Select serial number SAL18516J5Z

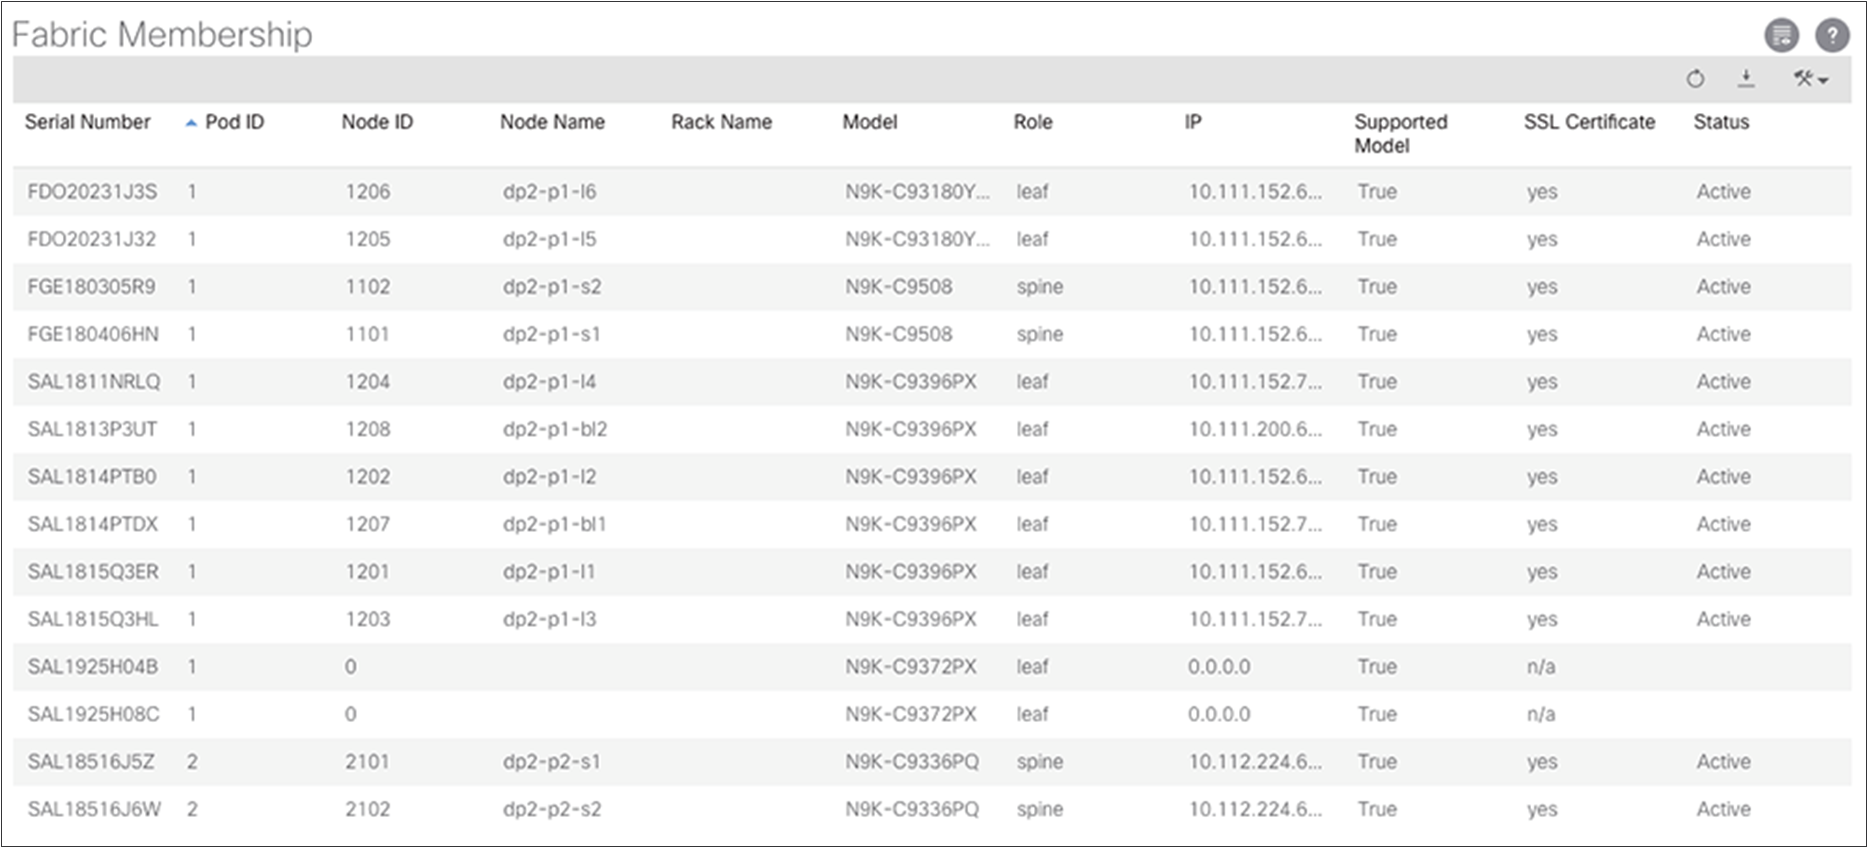pyautogui.click(x=91, y=762)
